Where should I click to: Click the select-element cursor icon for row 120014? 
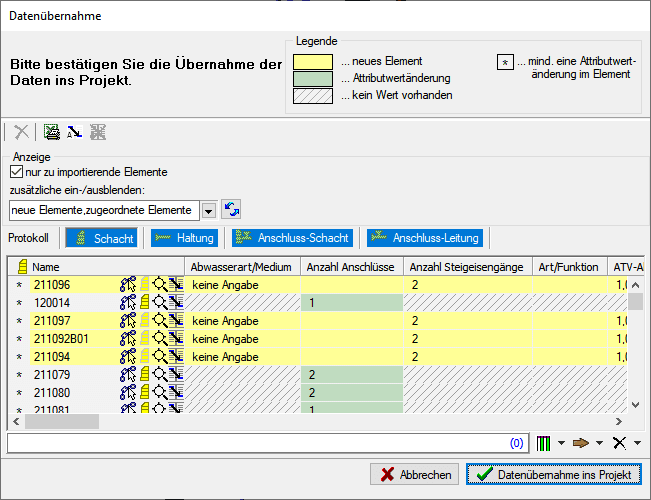click(127, 302)
